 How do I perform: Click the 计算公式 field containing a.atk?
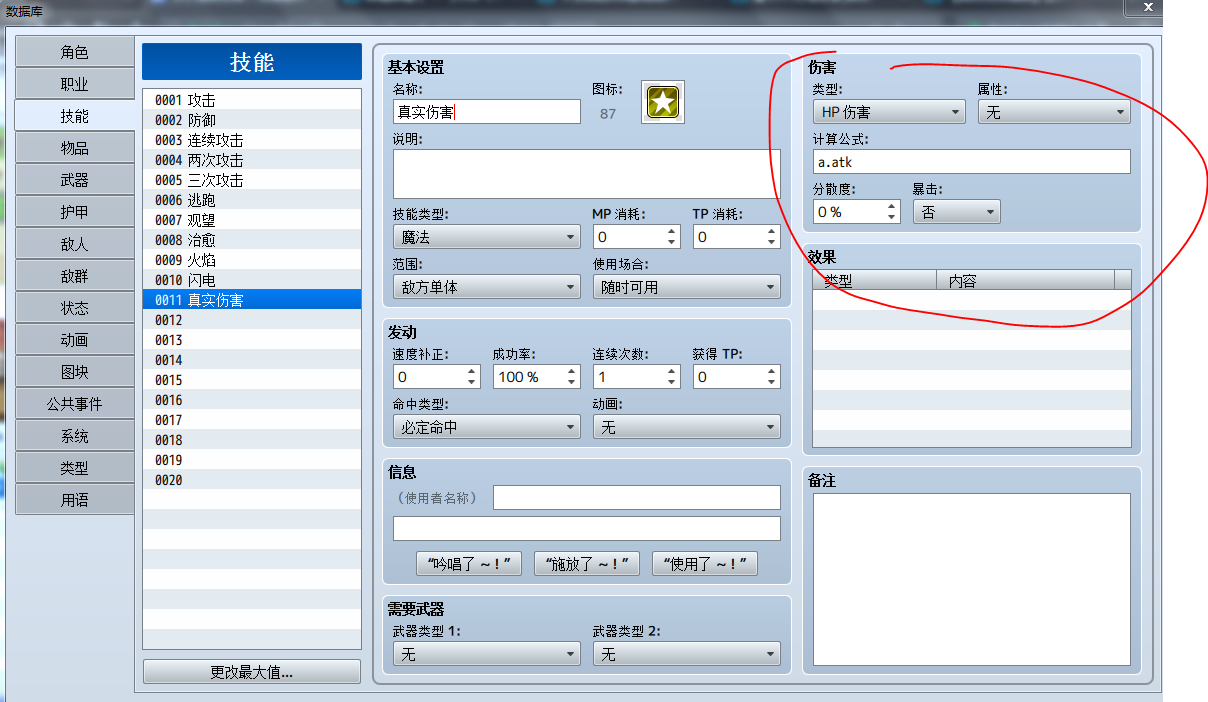pyautogui.click(x=972, y=162)
